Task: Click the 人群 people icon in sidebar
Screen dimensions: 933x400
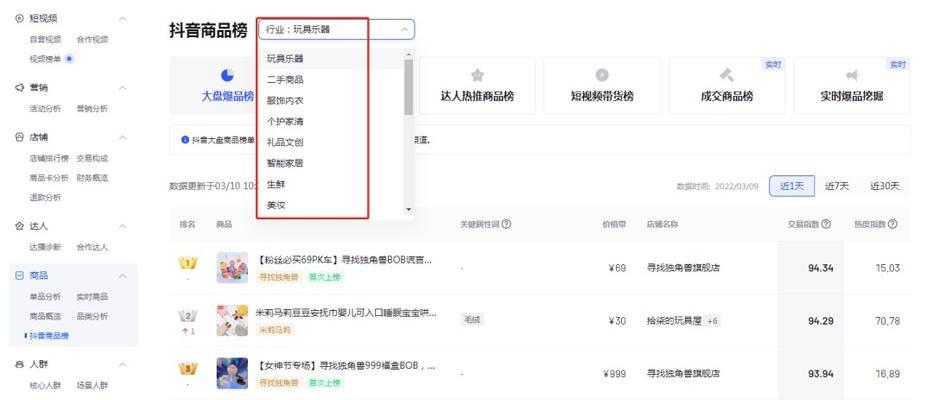Action: (x=19, y=364)
